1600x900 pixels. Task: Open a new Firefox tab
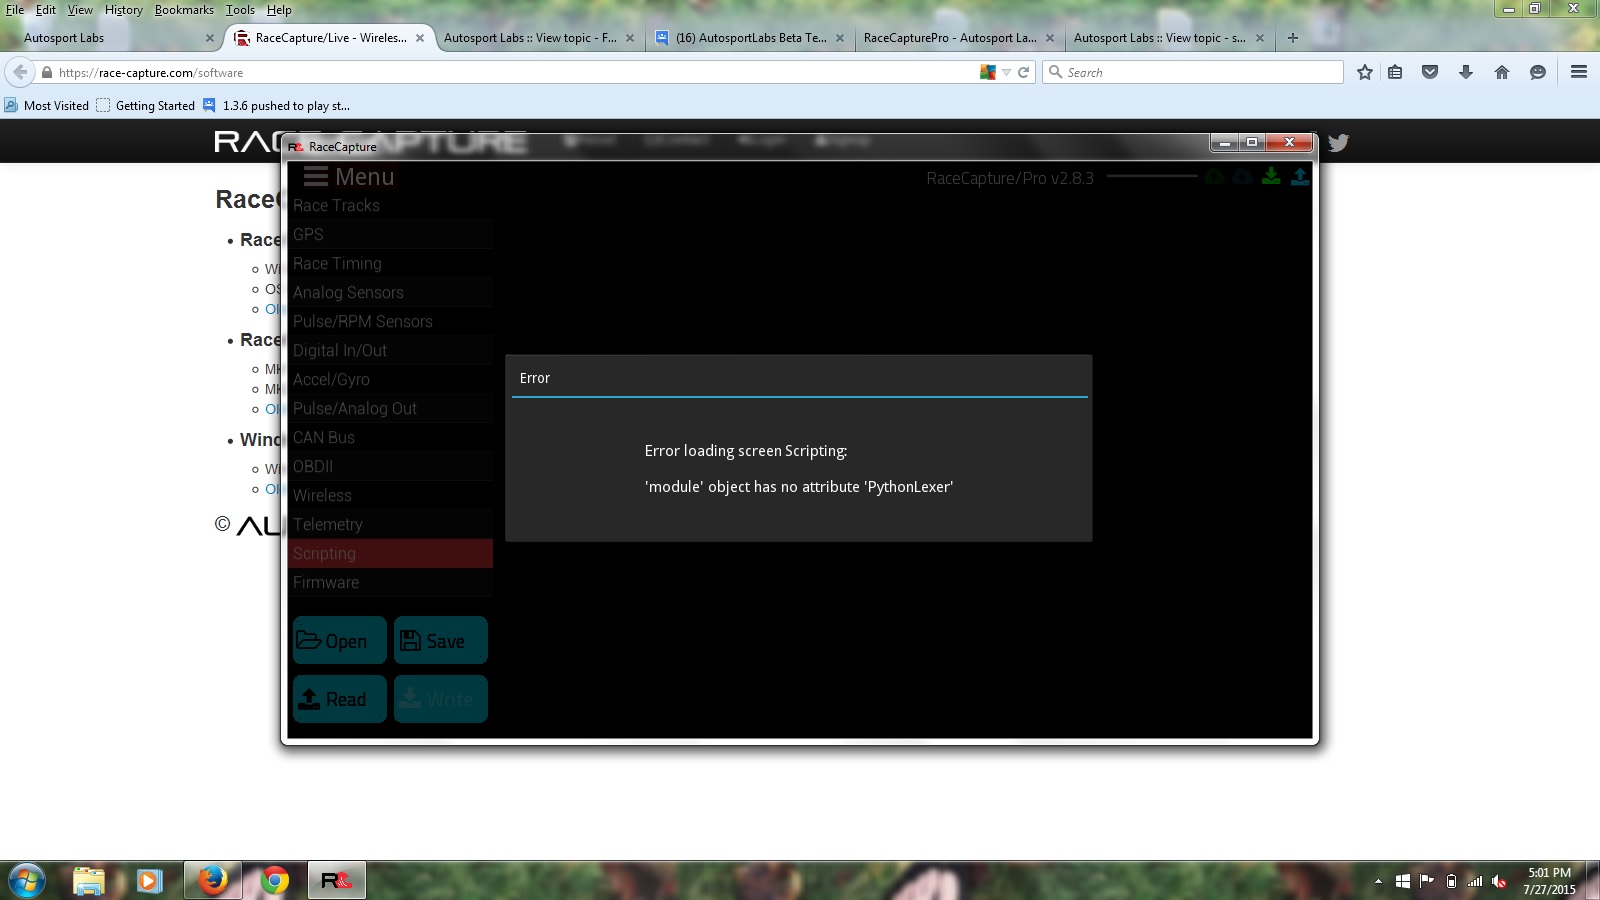pyautogui.click(x=1292, y=38)
